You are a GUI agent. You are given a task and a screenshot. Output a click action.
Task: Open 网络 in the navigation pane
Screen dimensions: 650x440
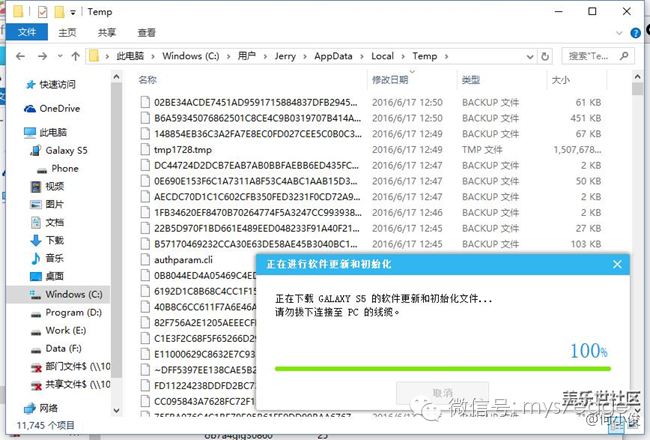pyautogui.click(x=41, y=408)
